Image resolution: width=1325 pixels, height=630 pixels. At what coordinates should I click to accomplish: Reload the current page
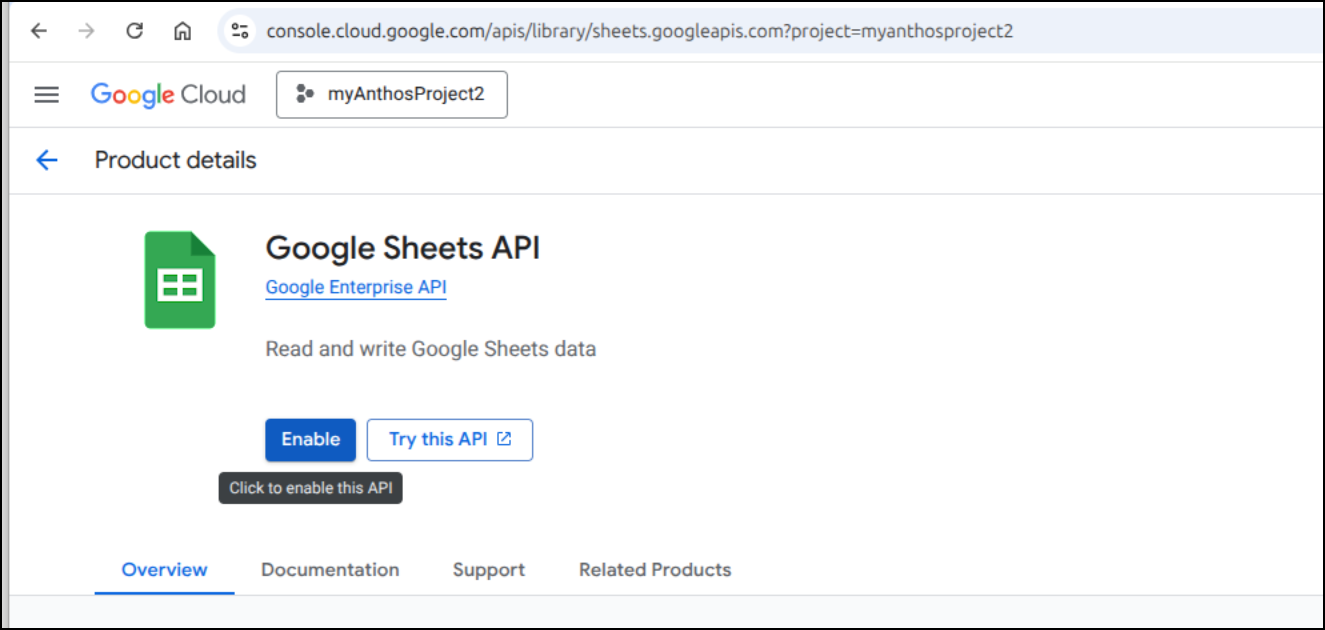135,31
